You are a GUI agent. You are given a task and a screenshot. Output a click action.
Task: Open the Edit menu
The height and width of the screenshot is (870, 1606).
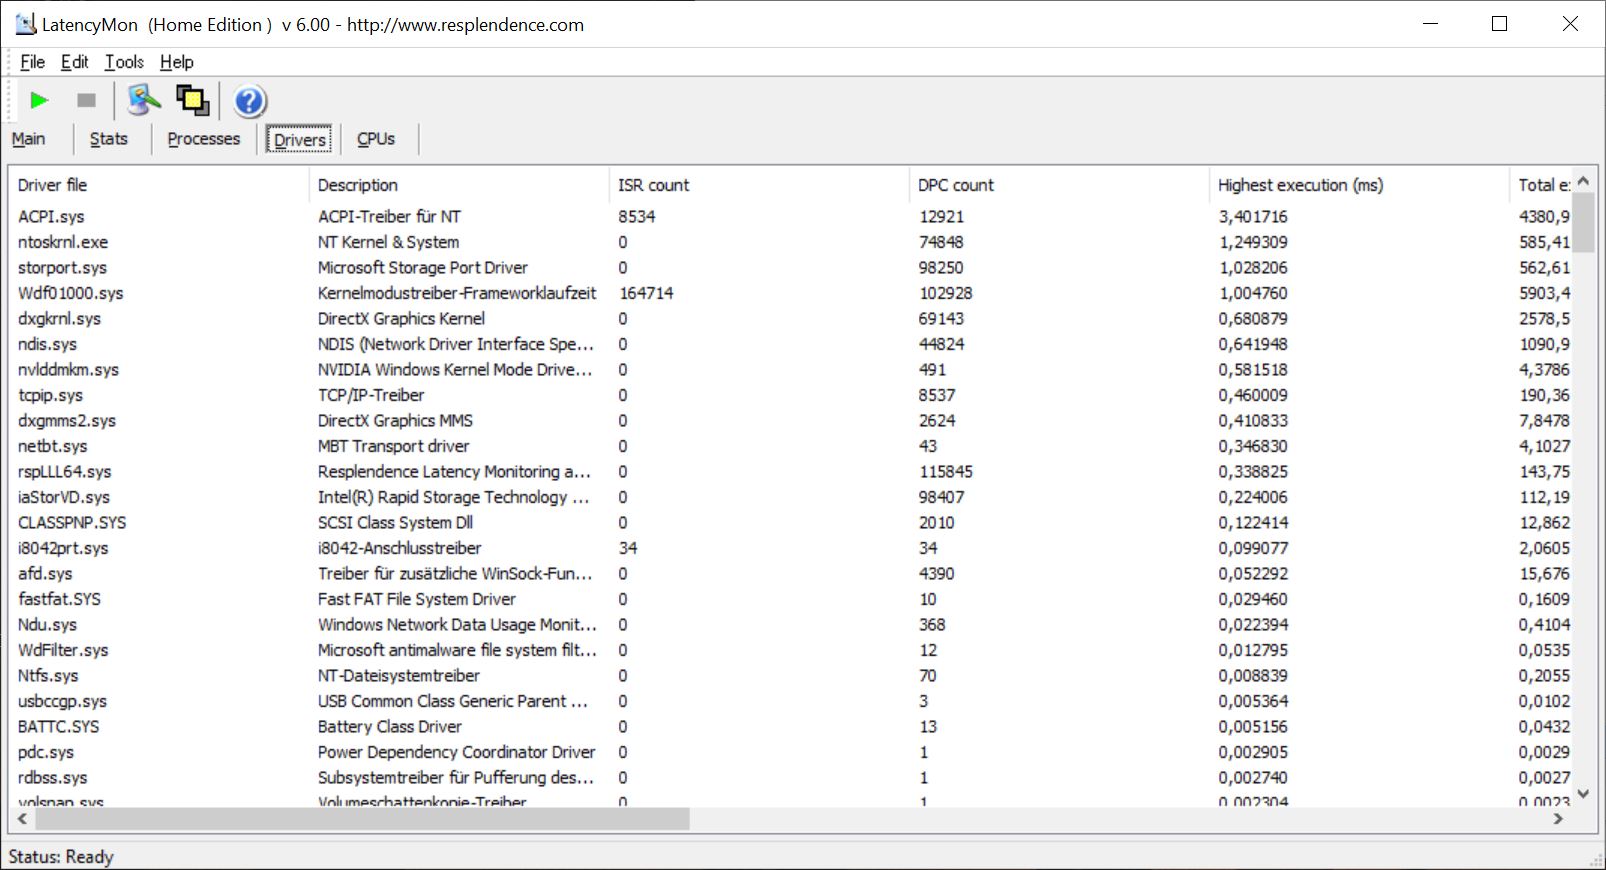click(x=74, y=62)
